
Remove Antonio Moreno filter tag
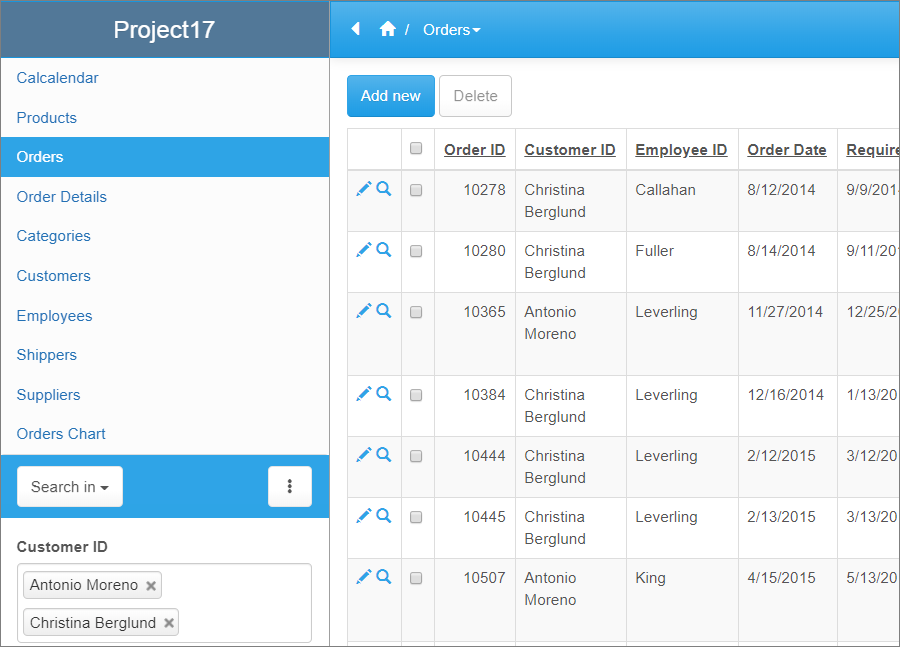click(x=151, y=586)
